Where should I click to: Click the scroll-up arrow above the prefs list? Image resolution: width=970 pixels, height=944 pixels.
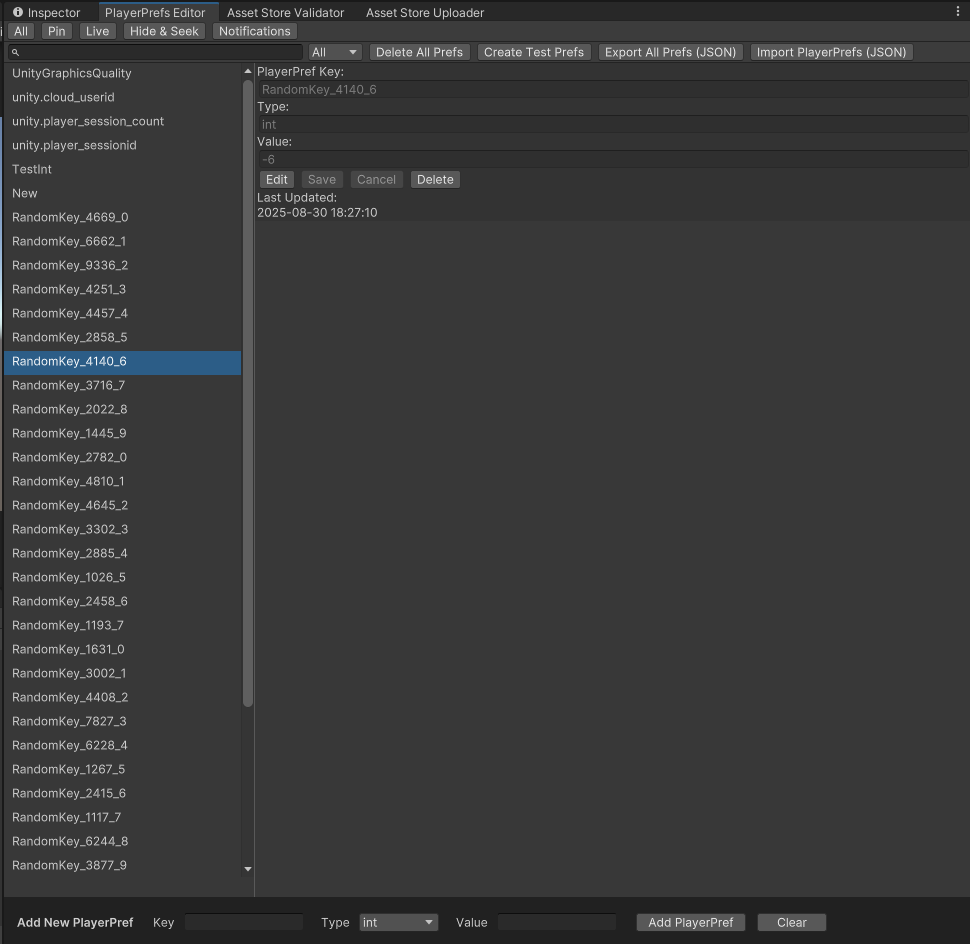pyautogui.click(x=247, y=71)
